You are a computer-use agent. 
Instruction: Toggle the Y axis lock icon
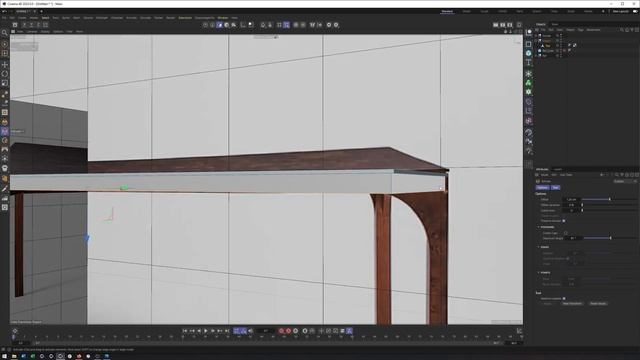pos(31,25)
